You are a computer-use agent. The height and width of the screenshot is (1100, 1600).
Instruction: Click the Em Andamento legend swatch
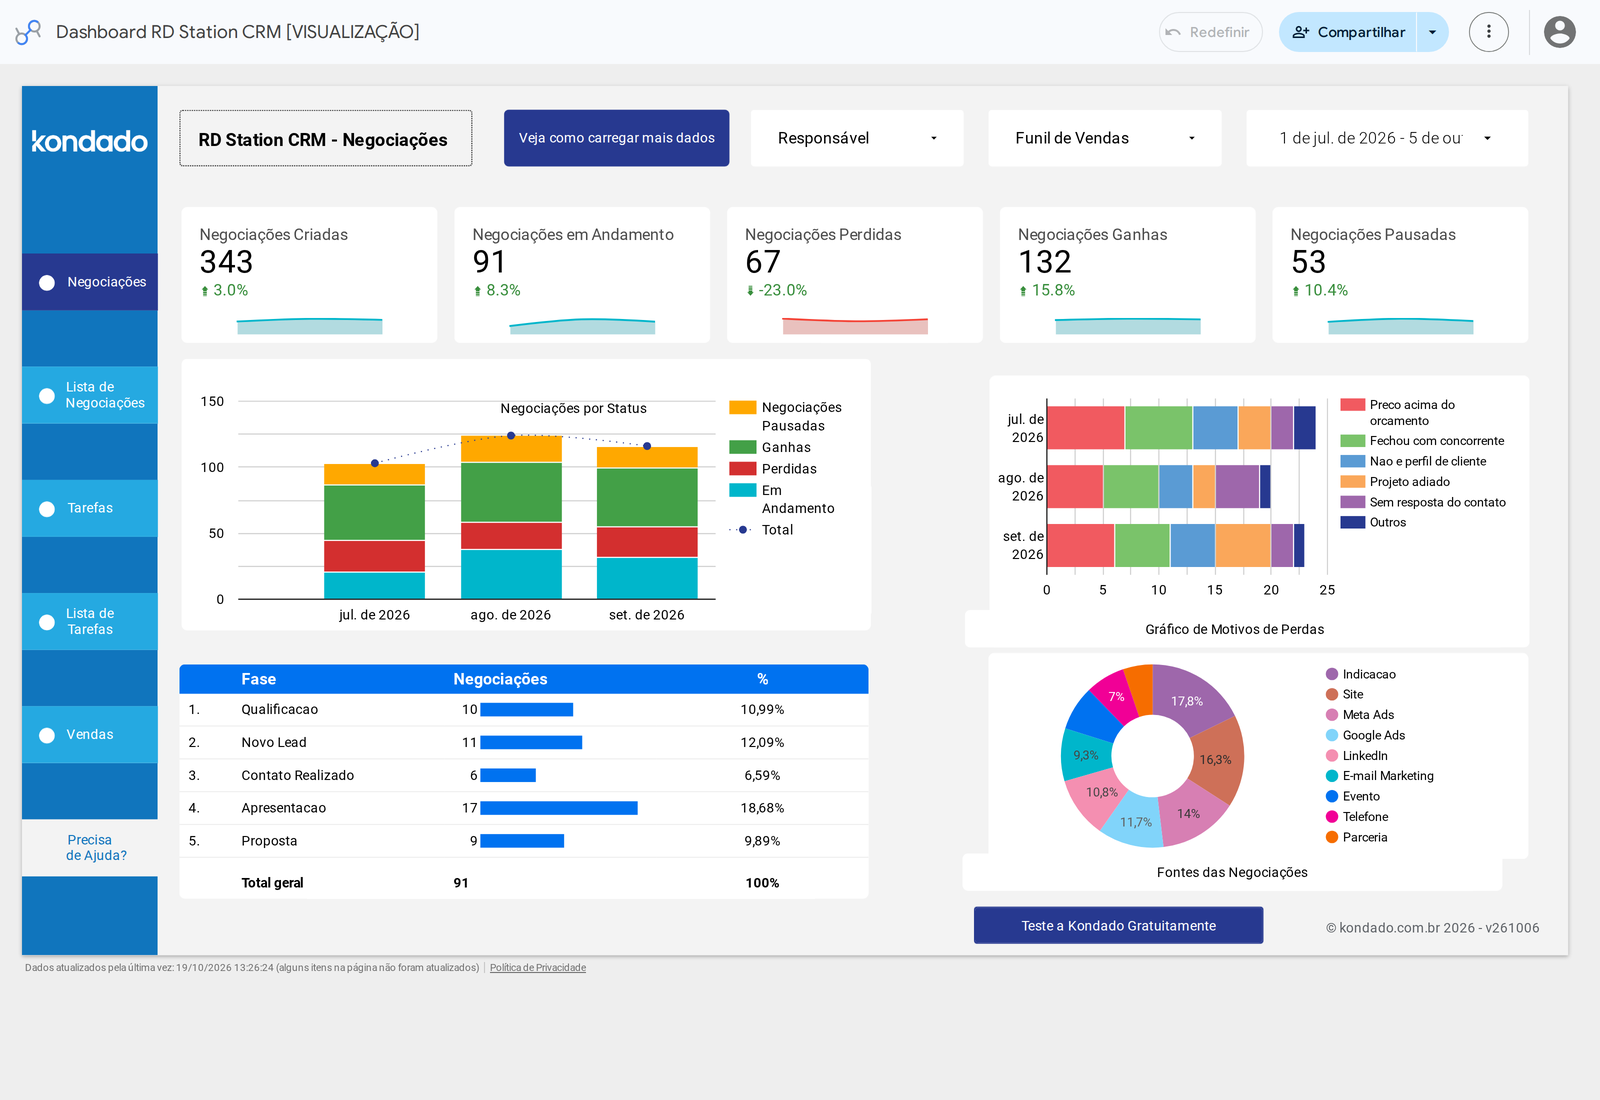(x=742, y=490)
